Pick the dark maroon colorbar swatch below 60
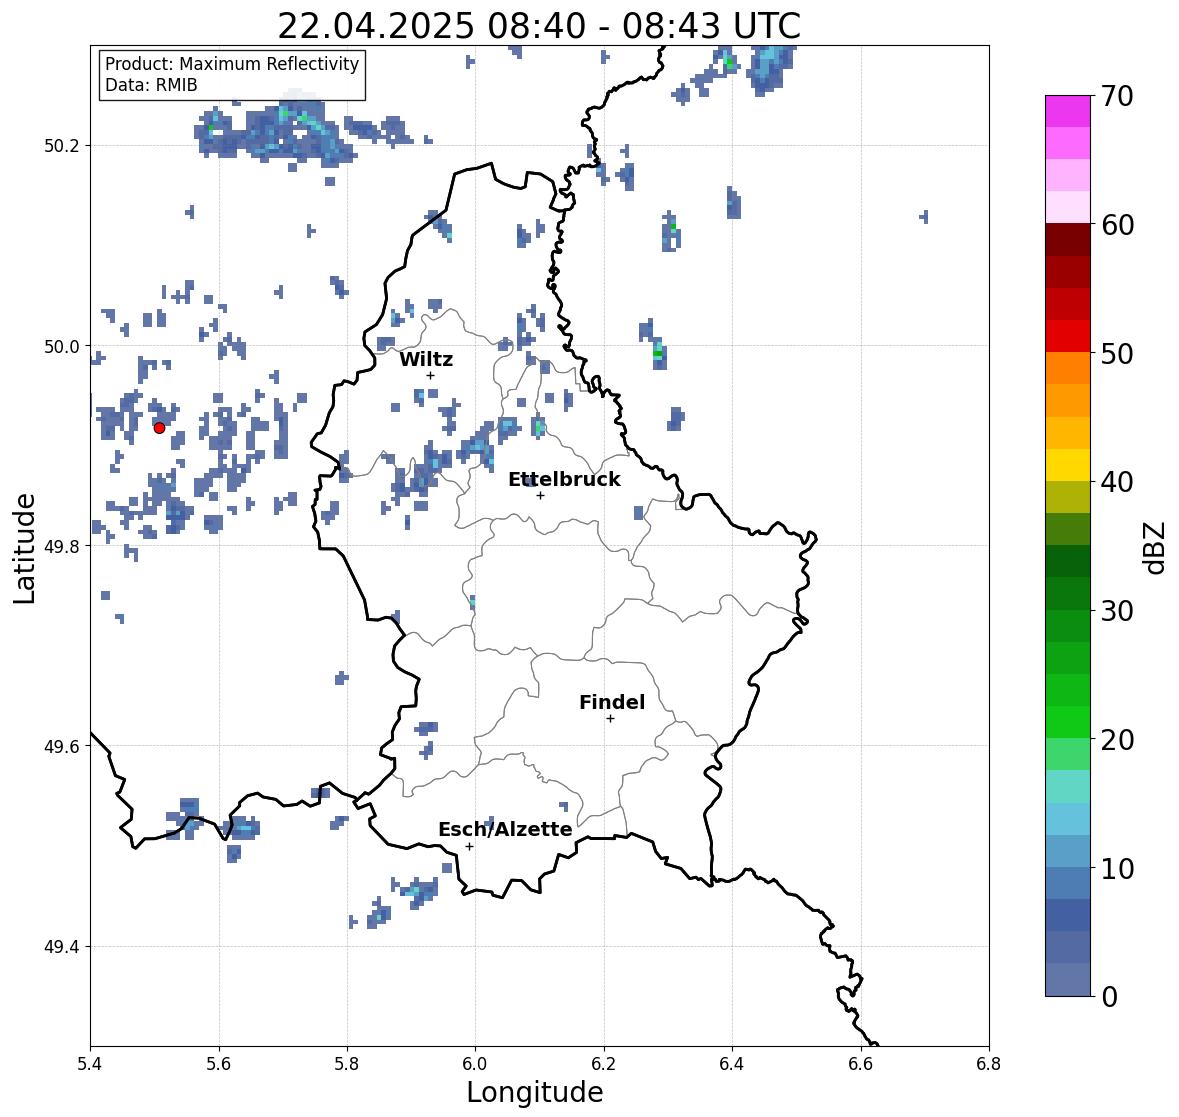This screenshot has height=1117, width=1179. click(x=1068, y=240)
